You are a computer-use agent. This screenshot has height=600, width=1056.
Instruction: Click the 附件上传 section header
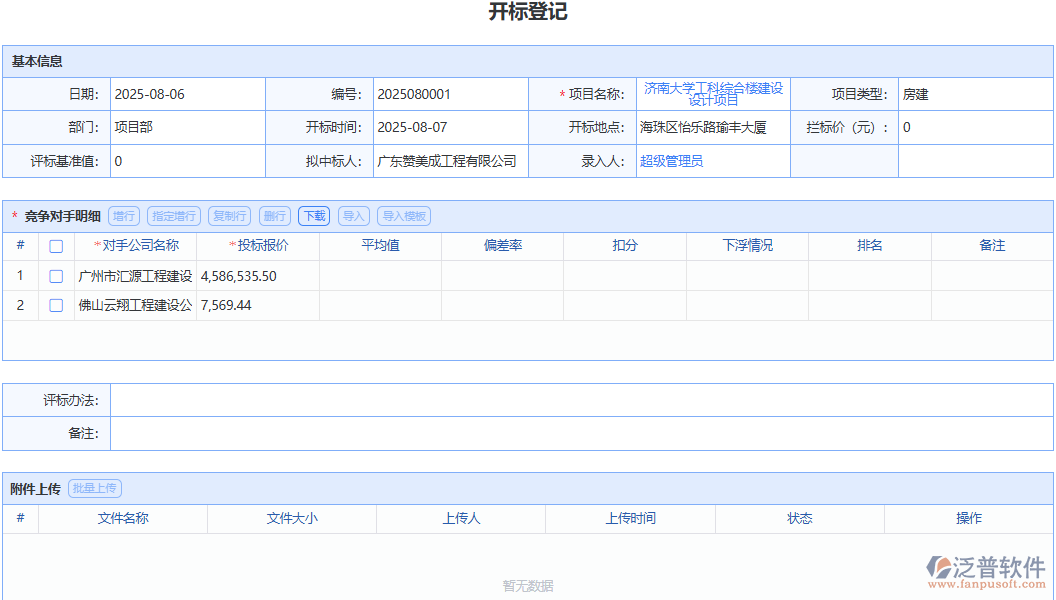point(35,488)
